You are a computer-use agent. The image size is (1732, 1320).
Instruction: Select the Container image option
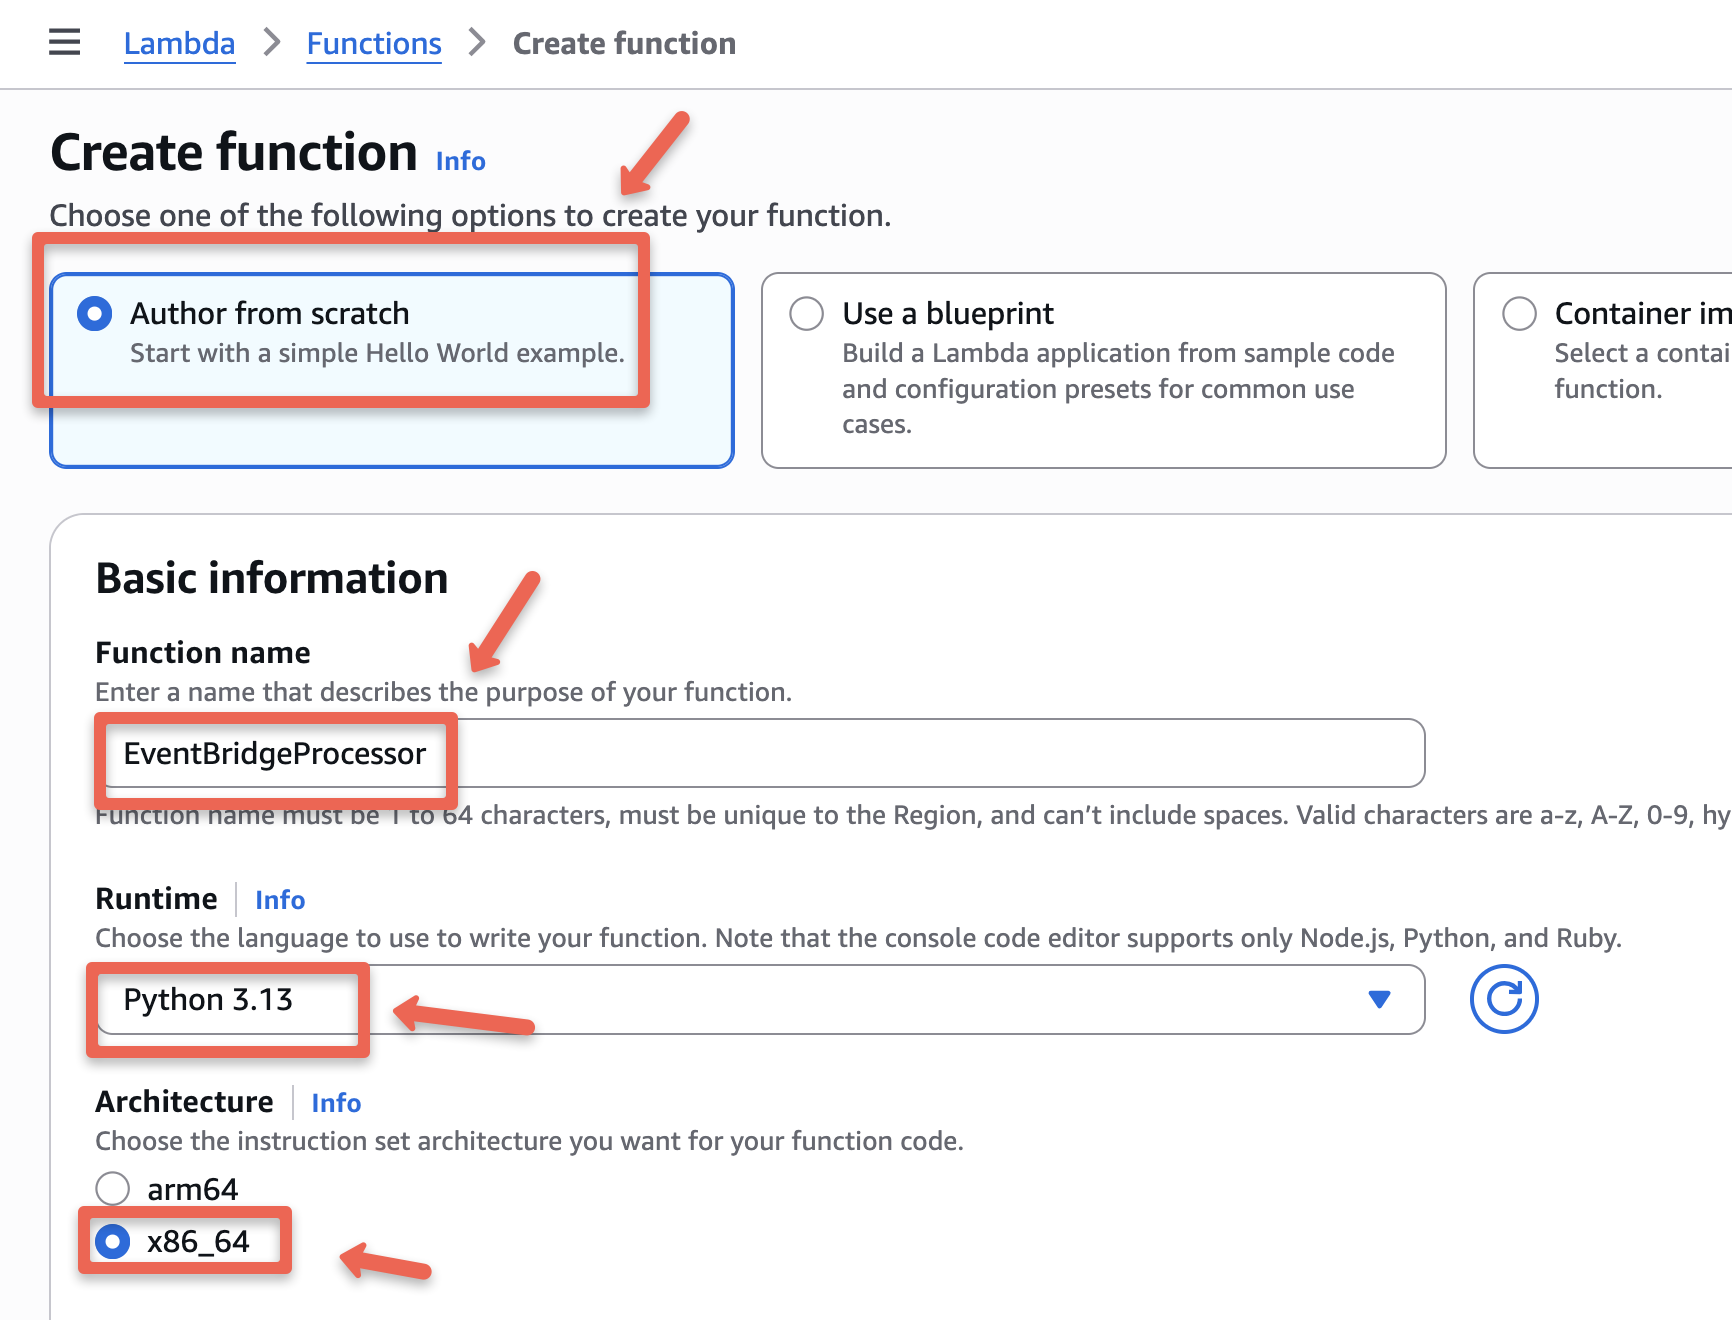pyautogui.click(x=1519, y=313)
